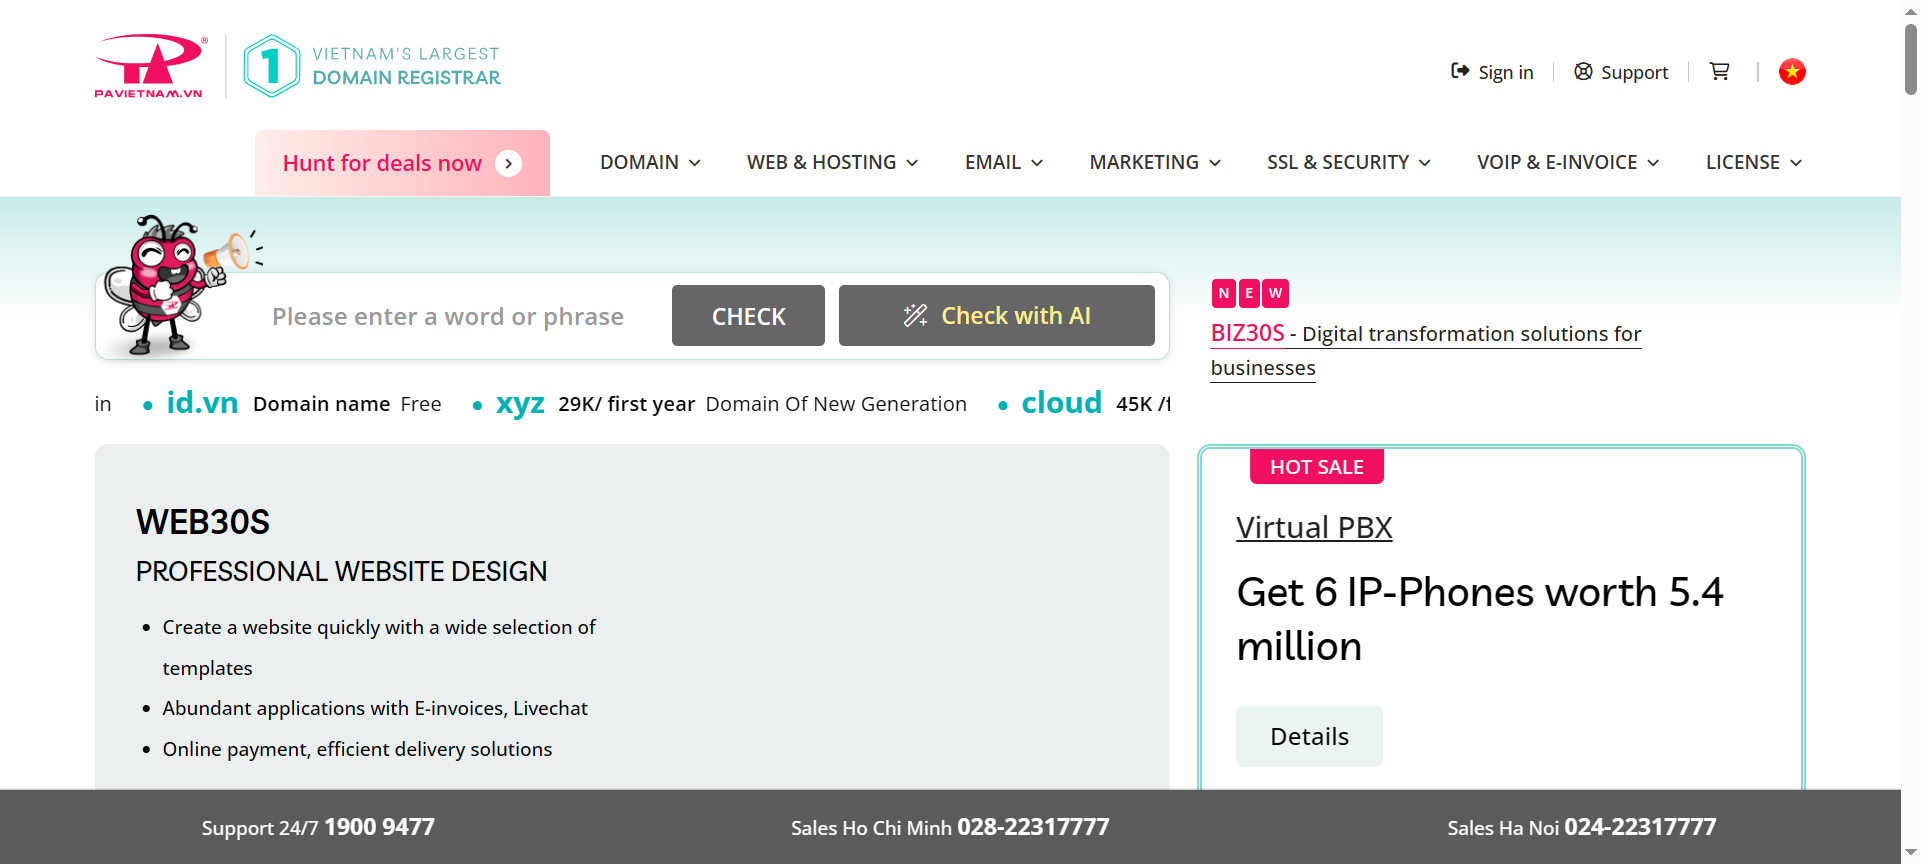This screenshot has height=864, width=1921.
Task: Switch language via the Vietnam flag icon
Action: click(1792, 72)
